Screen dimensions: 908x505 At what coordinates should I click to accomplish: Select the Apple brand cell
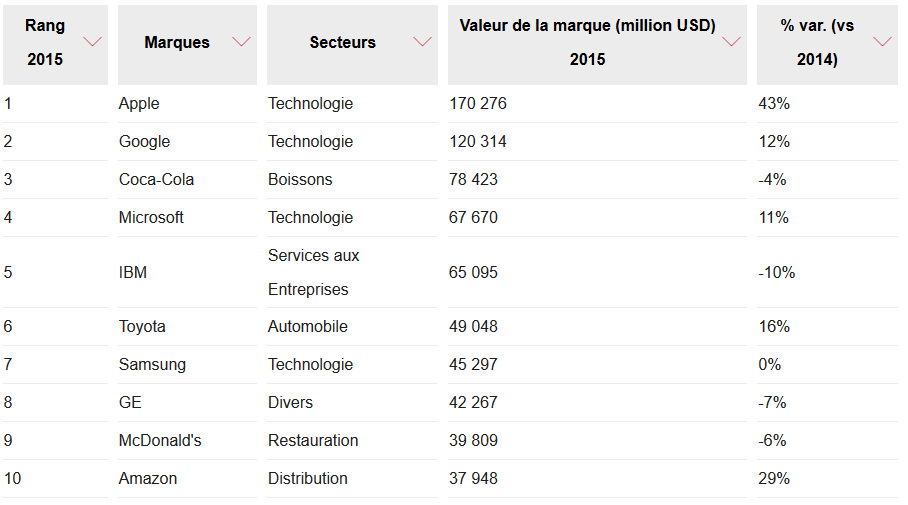pyautogui.click(x=139, y=104)
